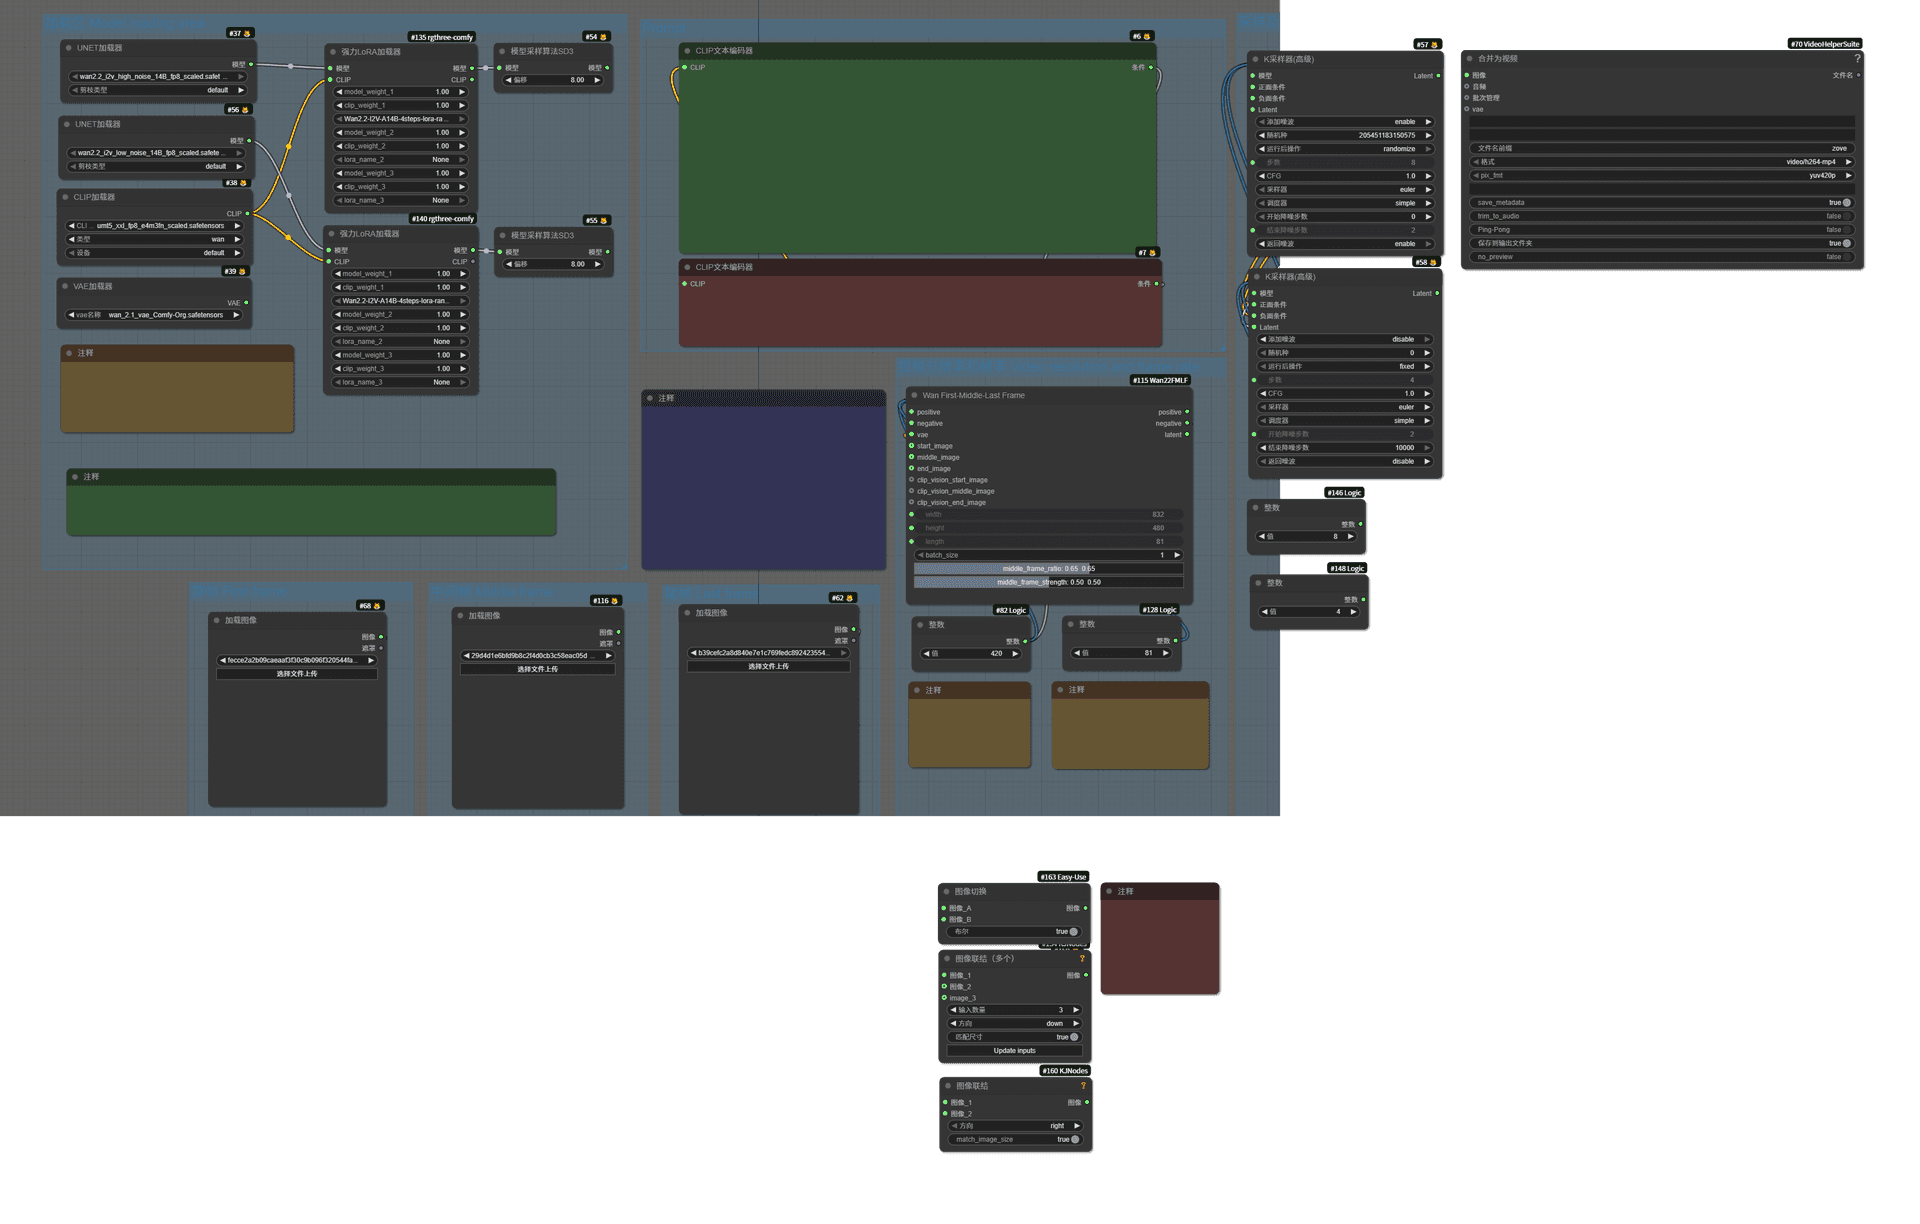This screenshot has width=1920, height=1224.
Task: Click the 音频 input port on 合并为视频
Action: (x=1467, y=87)
